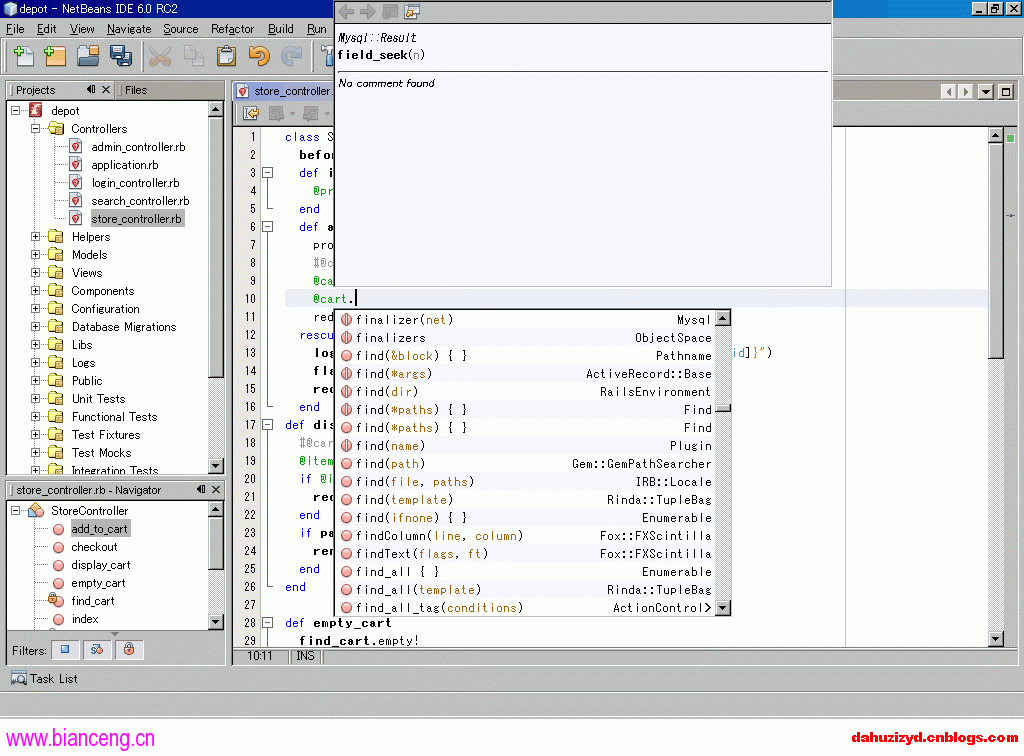Minimize the Projects panel
This screenshot has height=756, width=1024.
[91, 89]
